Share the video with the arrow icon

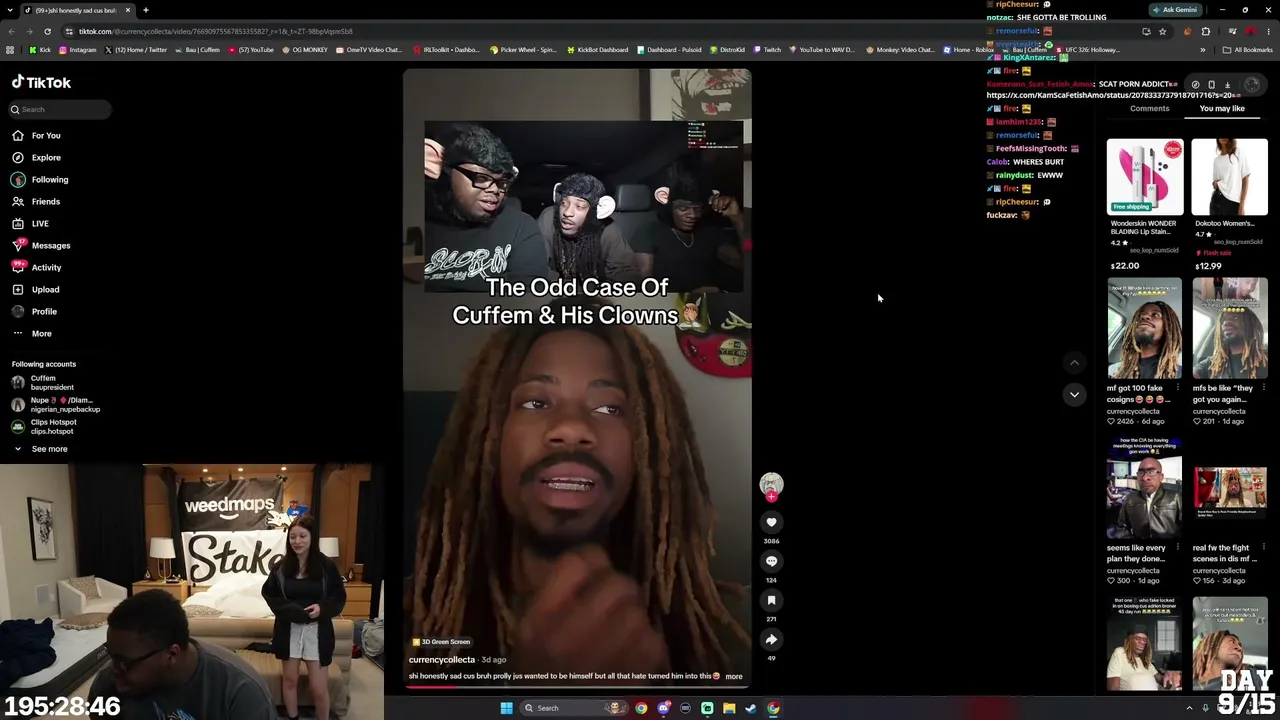point(771,639)
